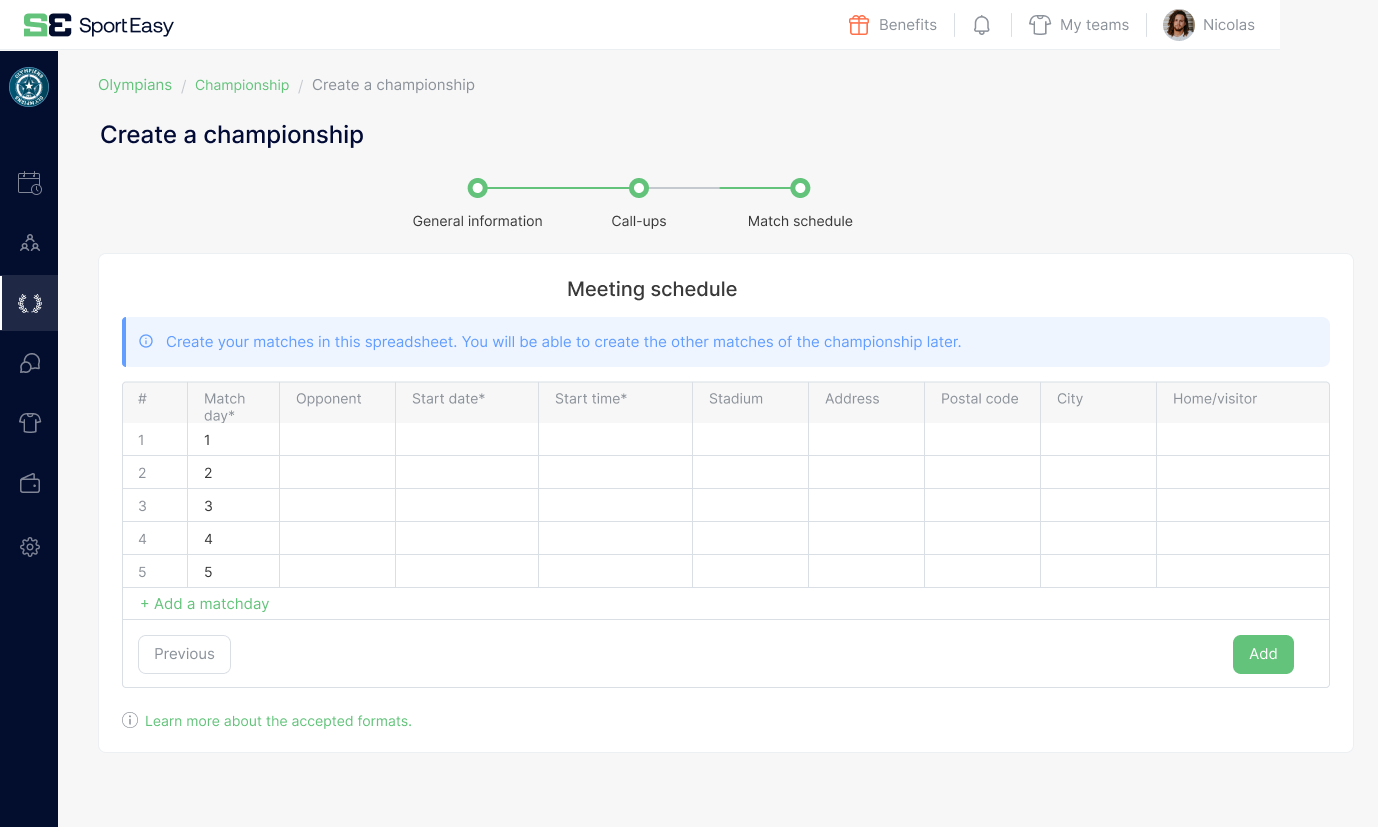Navigate to Olympians breadcrumb
1378x827 pixels.
click(x=135, y=85)
